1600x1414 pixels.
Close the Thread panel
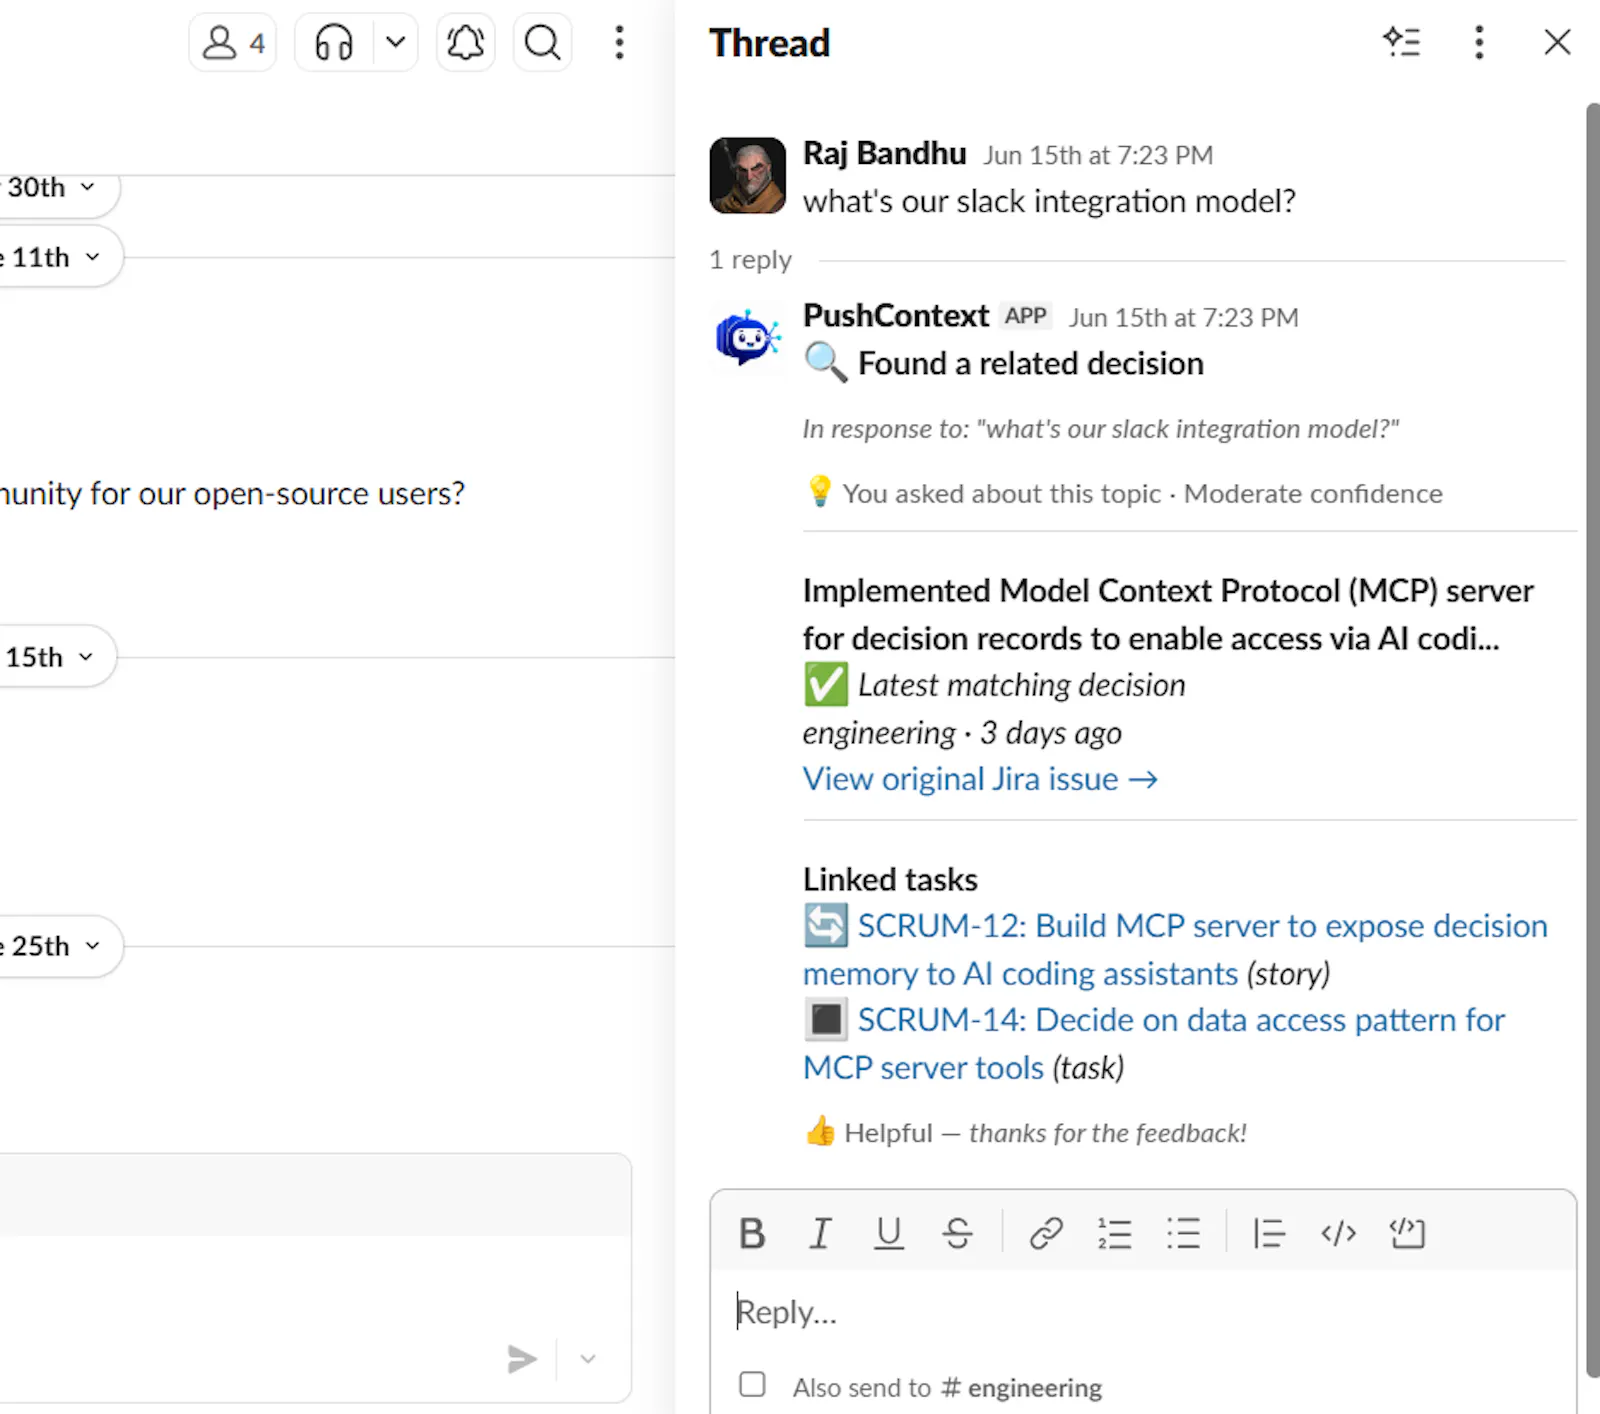pyautogui.click(x=1557, y=42)
